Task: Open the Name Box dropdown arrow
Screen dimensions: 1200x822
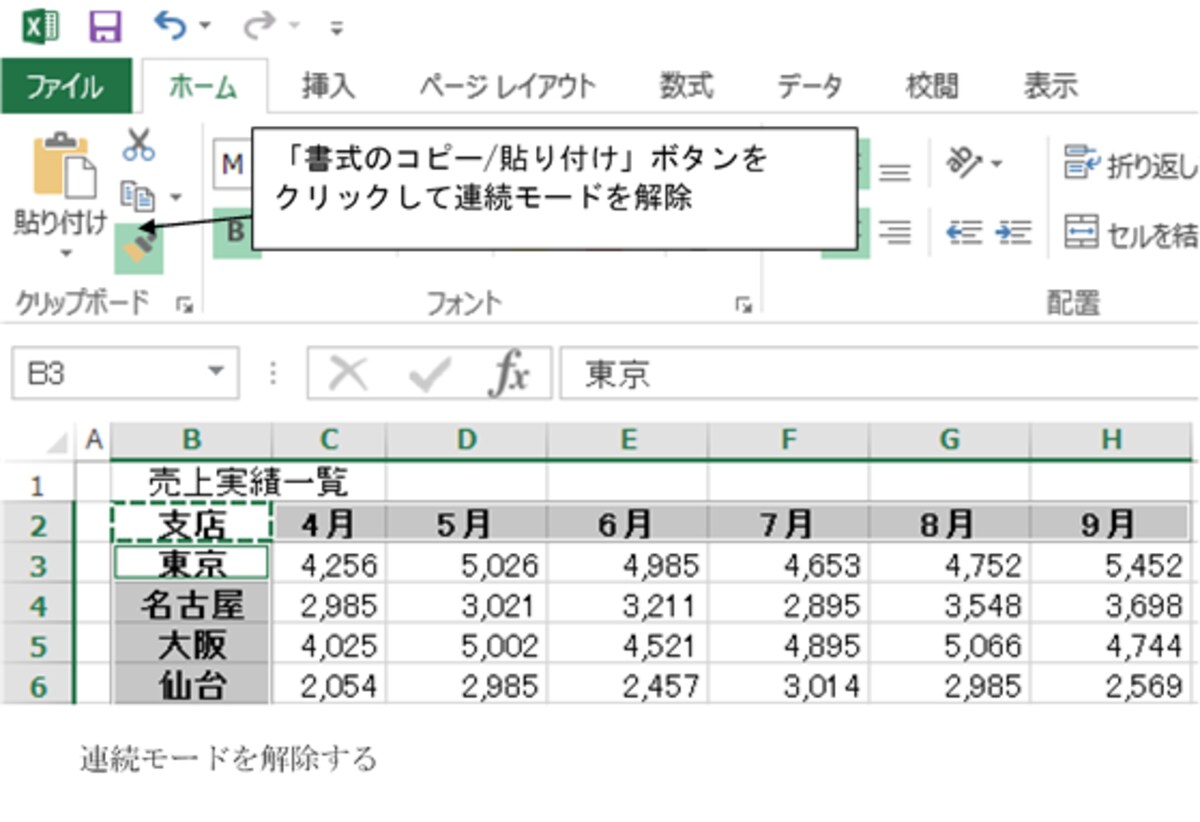Action: (216, 374)
